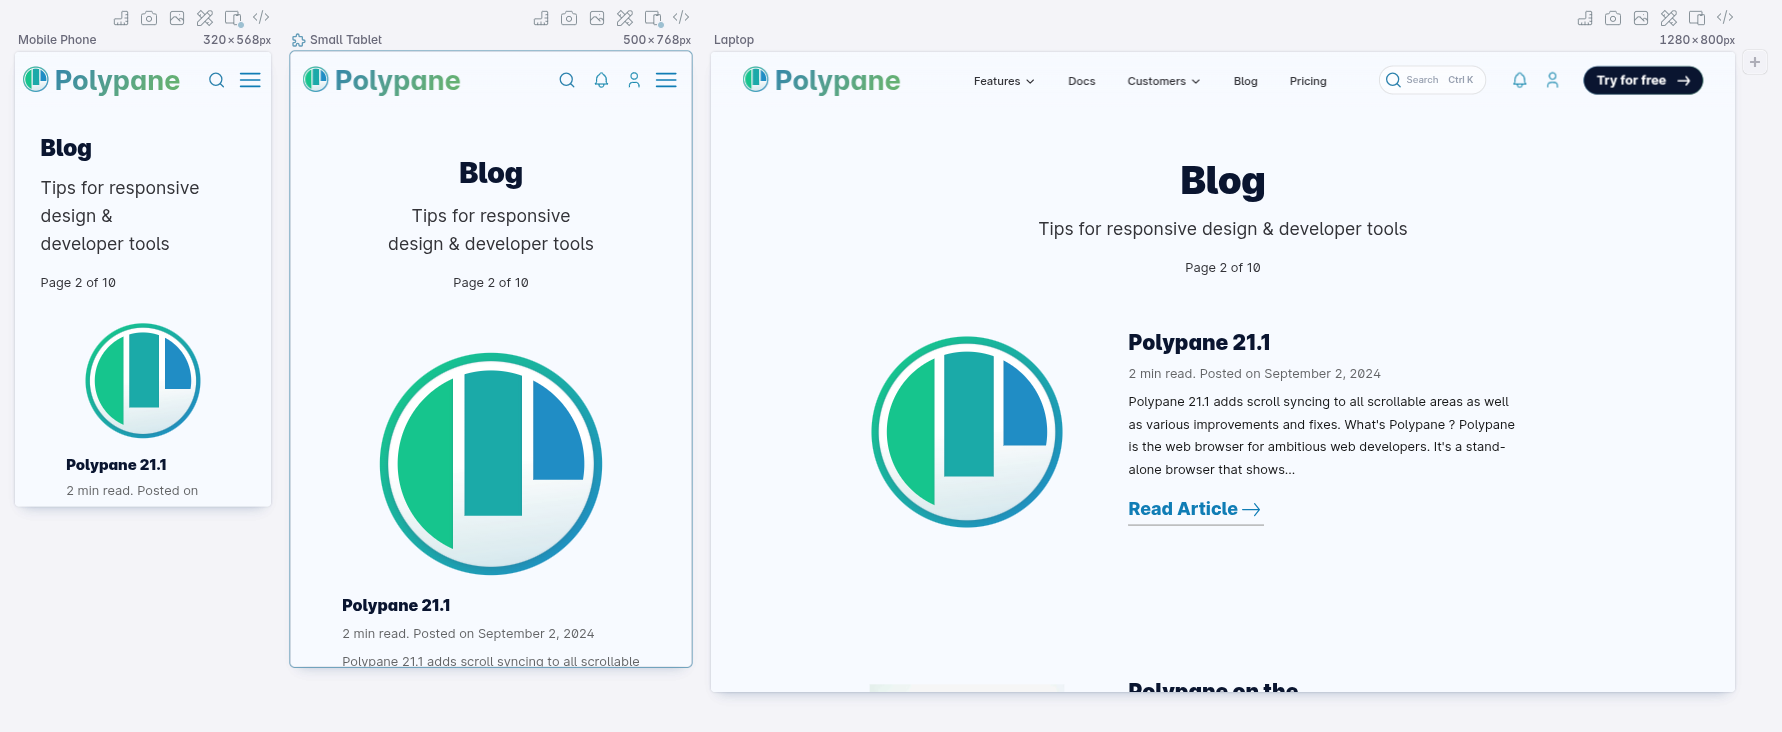Open devtools code icon for Small Tablet pane
The height and width of the screenshot is (732, 1782).
[x=681, y=18]
